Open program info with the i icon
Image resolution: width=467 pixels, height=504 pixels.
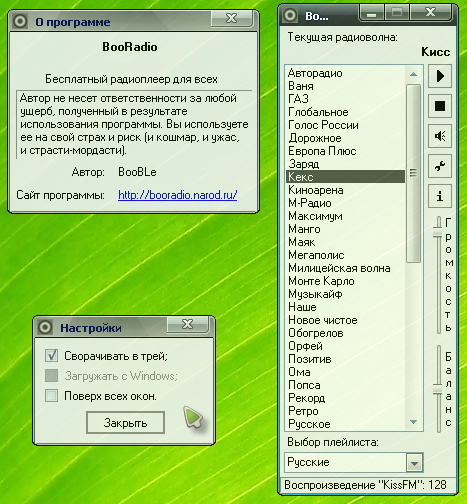pyautogui.click(x=440, y=196)
